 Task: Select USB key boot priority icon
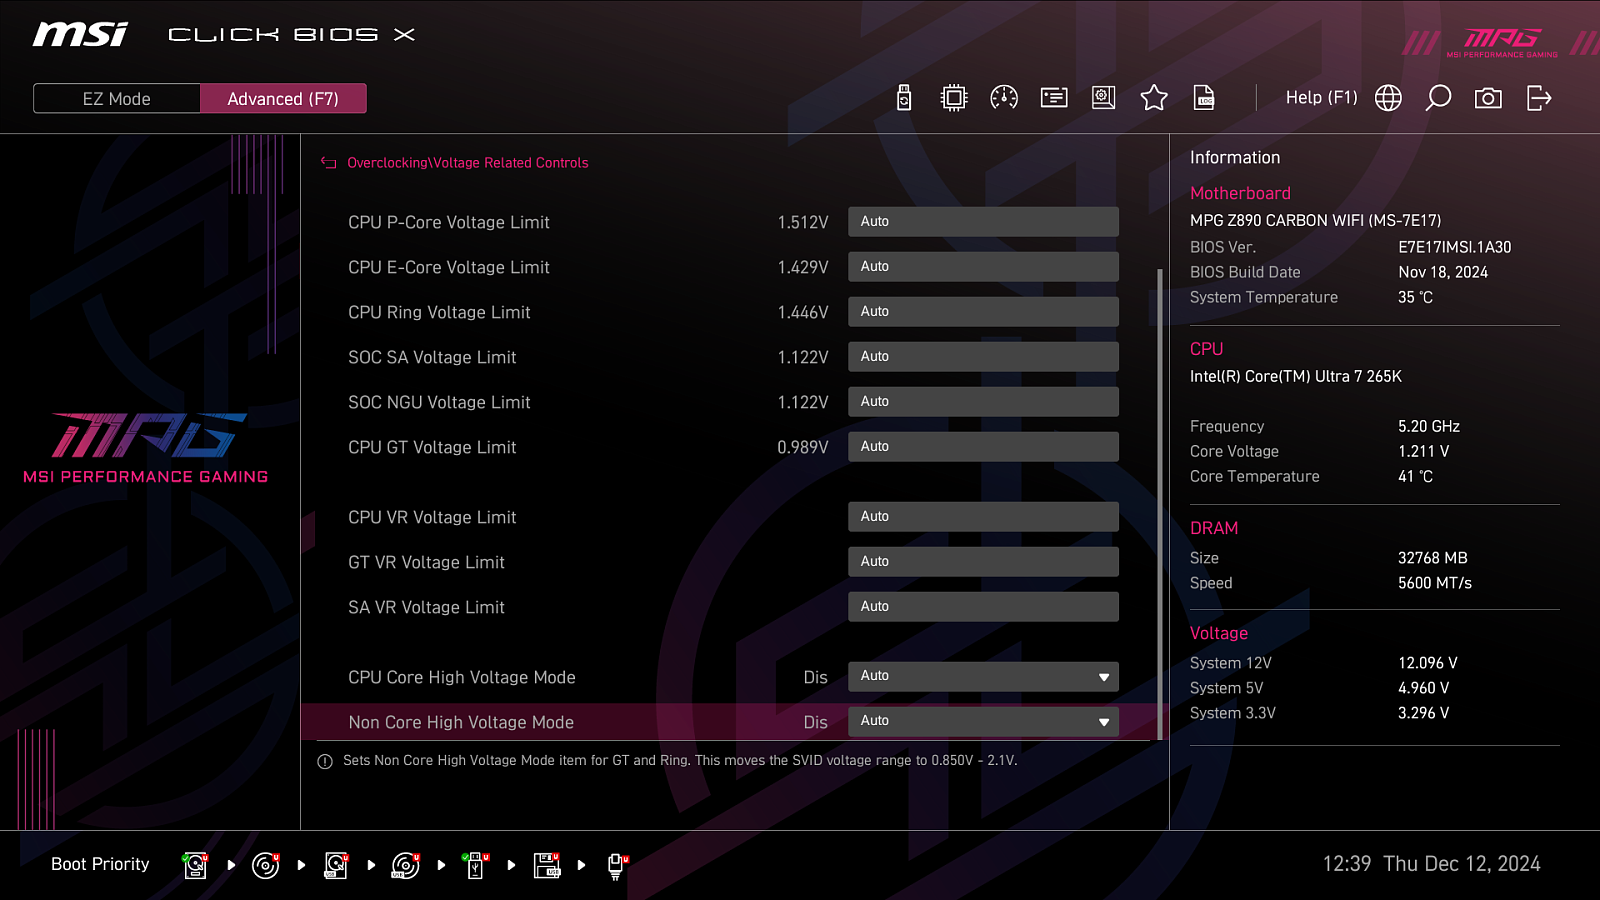pyautogui.click(x=476, y=865)
